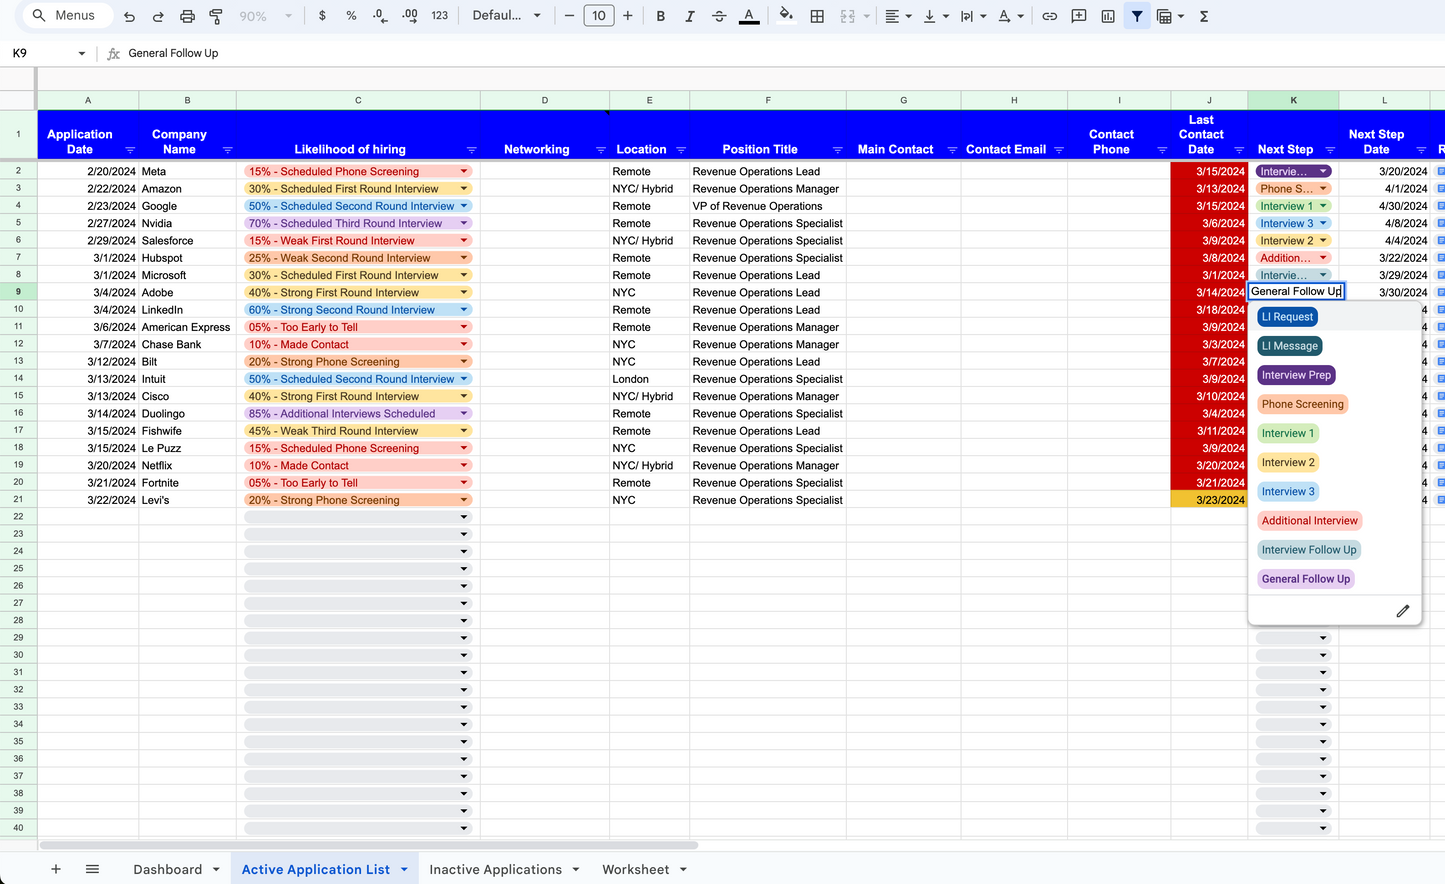The image size is (1445, 884).
Task: Insert a chart from toolbar
Action: click(1108, 16)
